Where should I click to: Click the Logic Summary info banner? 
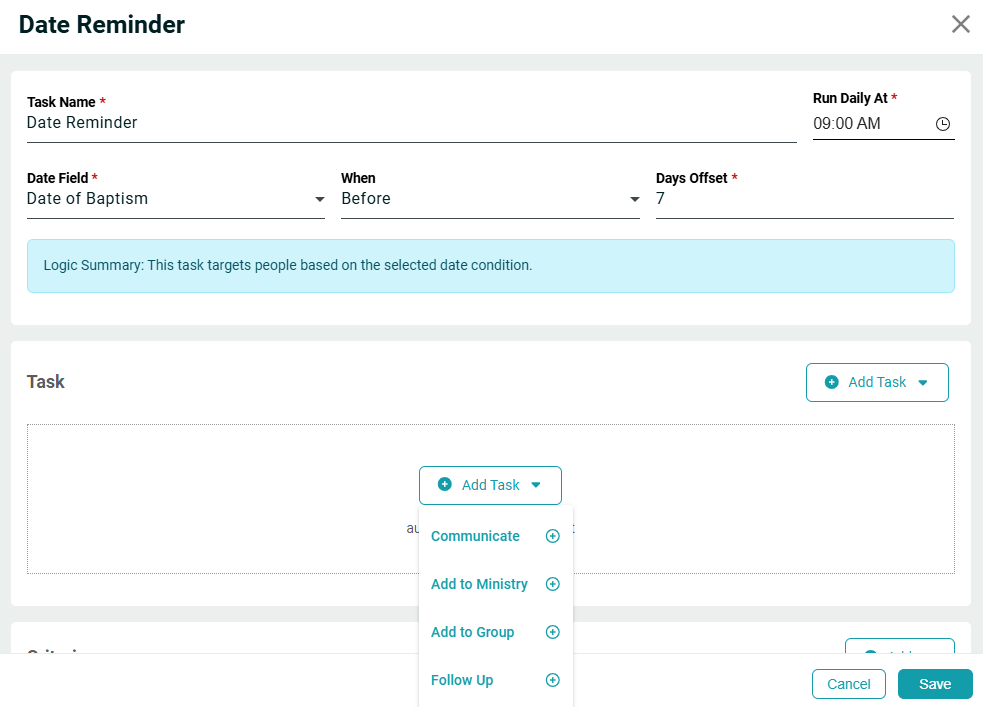click(490, 266)
